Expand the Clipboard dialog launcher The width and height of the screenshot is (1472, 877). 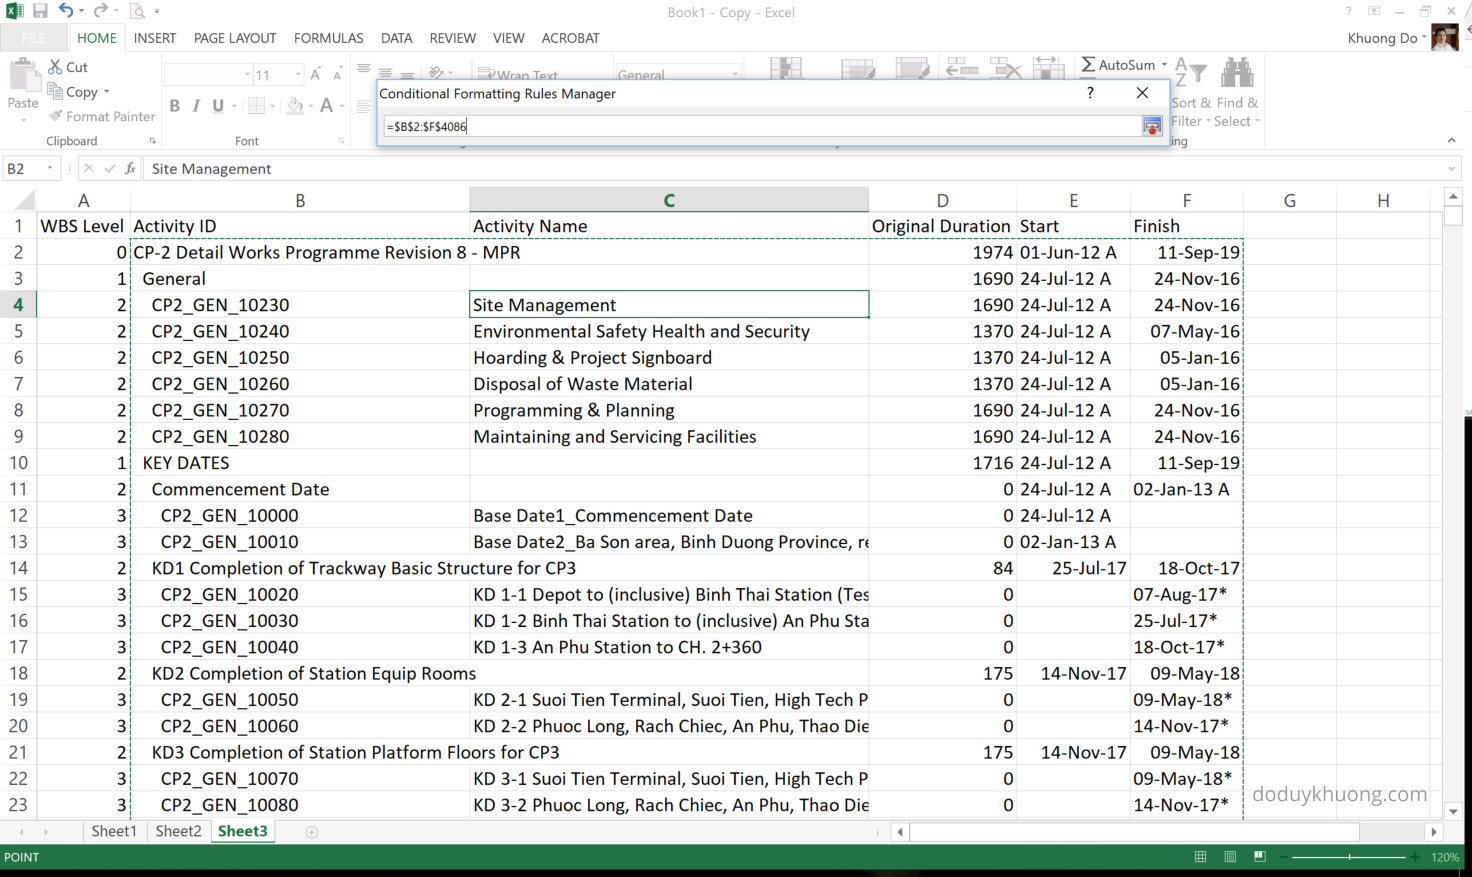tap(152, 141)
